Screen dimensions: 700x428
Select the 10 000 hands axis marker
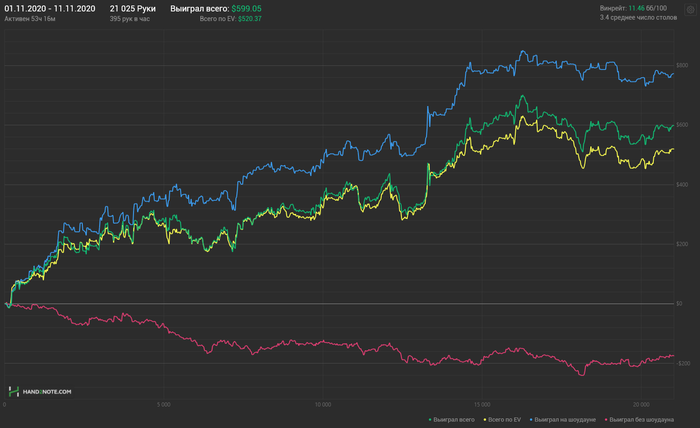pos(323,405)
